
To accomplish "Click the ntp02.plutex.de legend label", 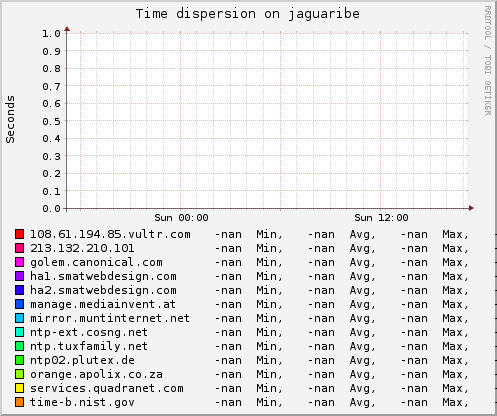I will (x=82, y=360).
